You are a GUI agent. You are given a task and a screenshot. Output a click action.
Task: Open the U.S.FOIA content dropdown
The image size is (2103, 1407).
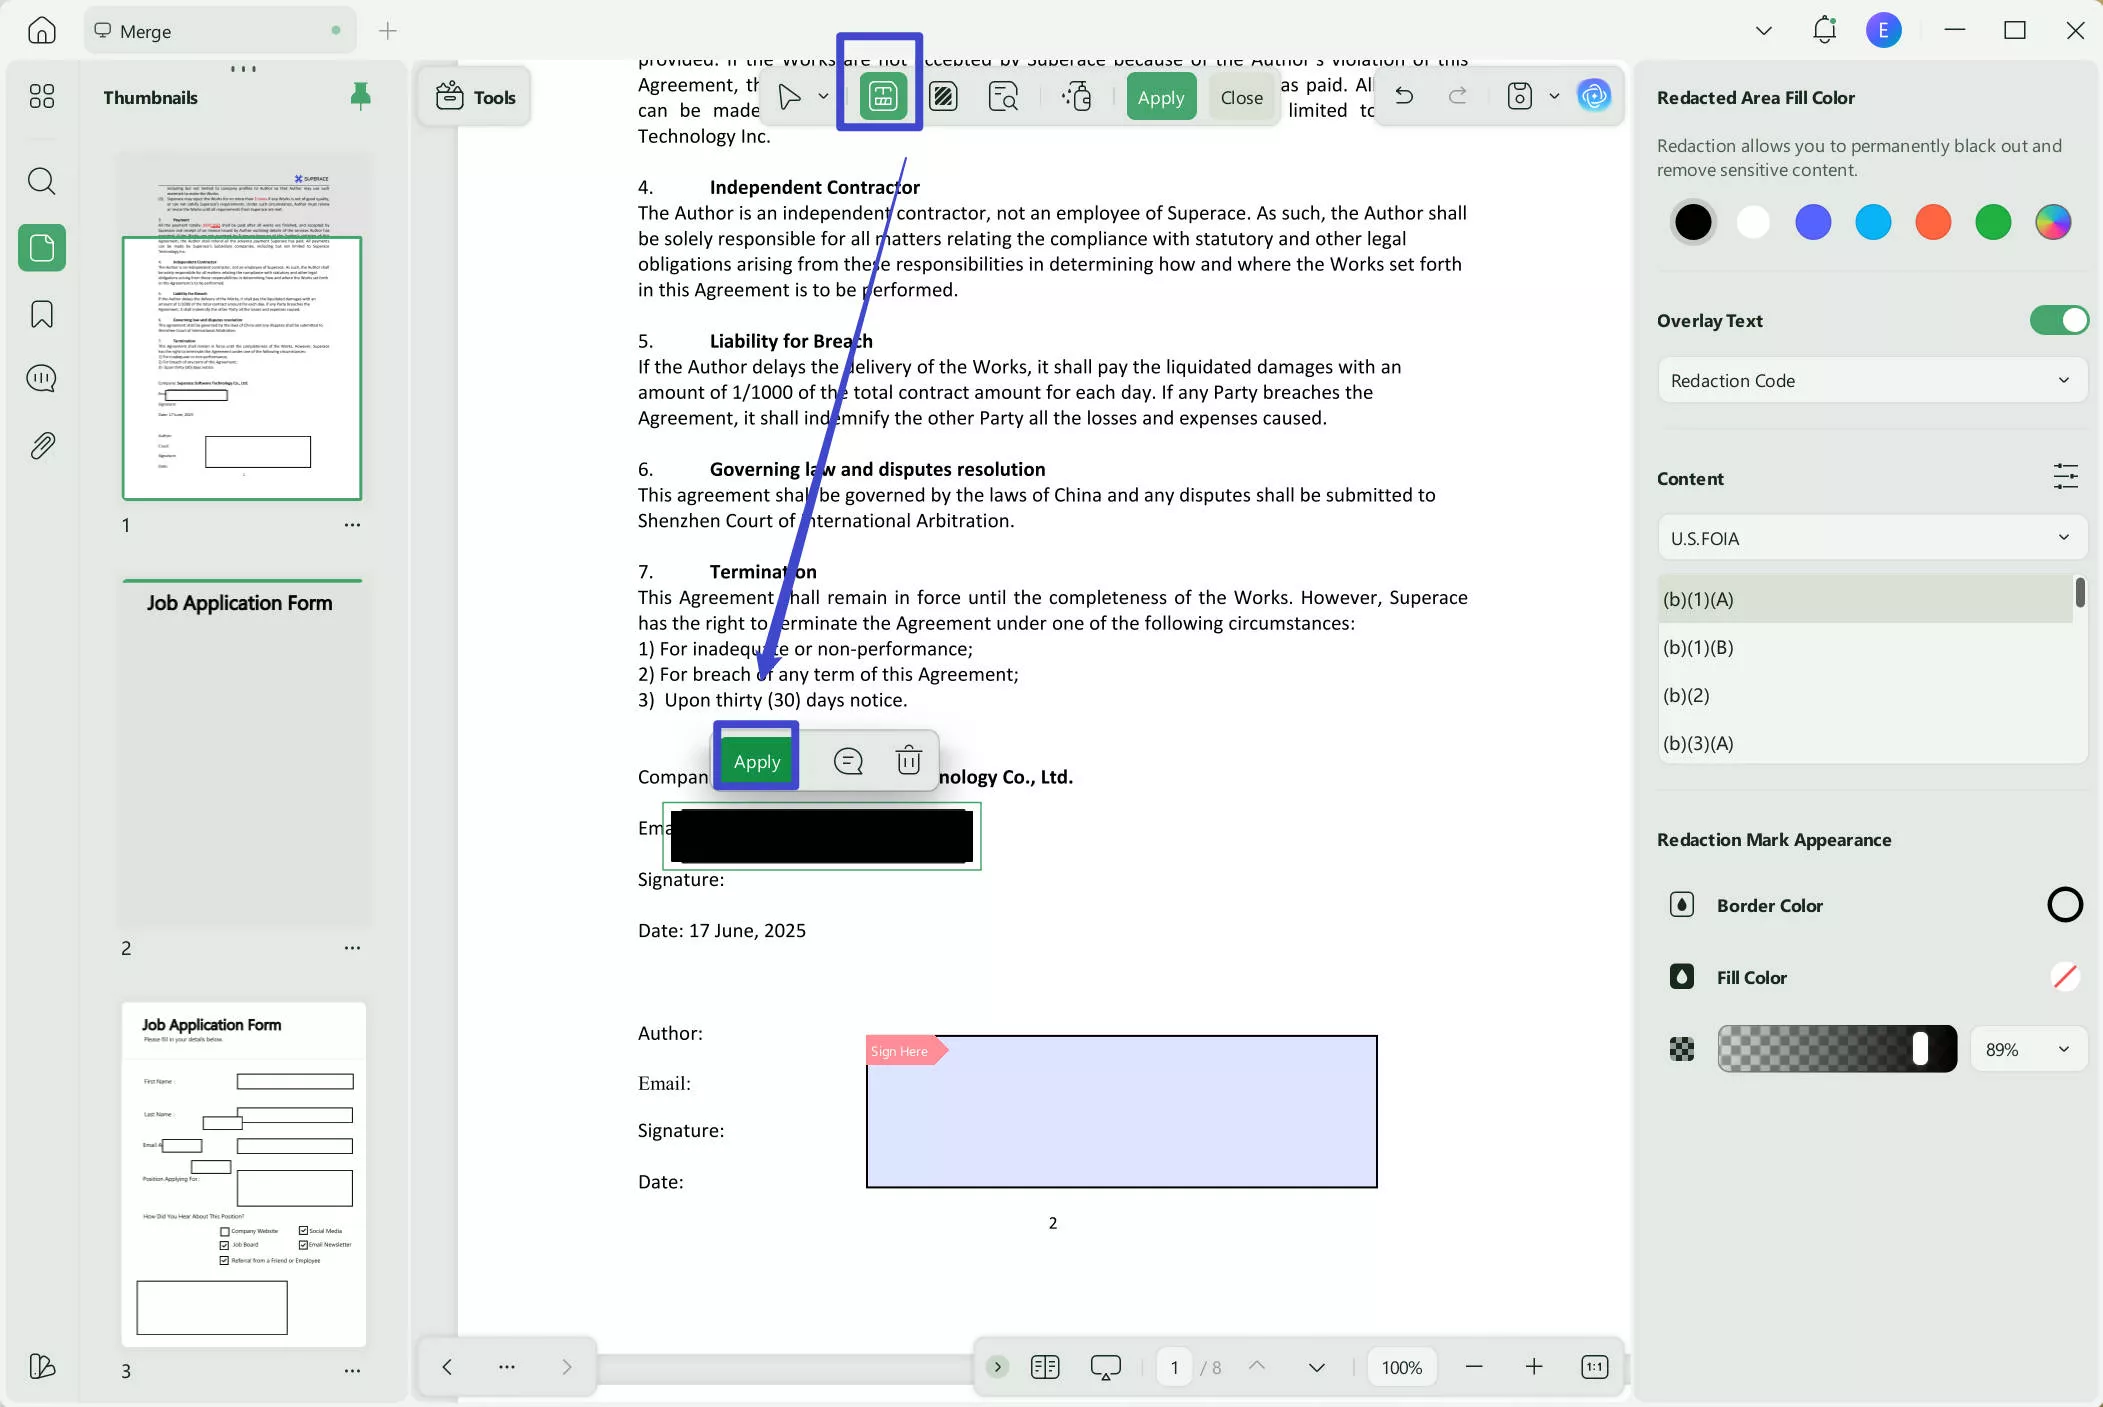tap(1871, 538)
